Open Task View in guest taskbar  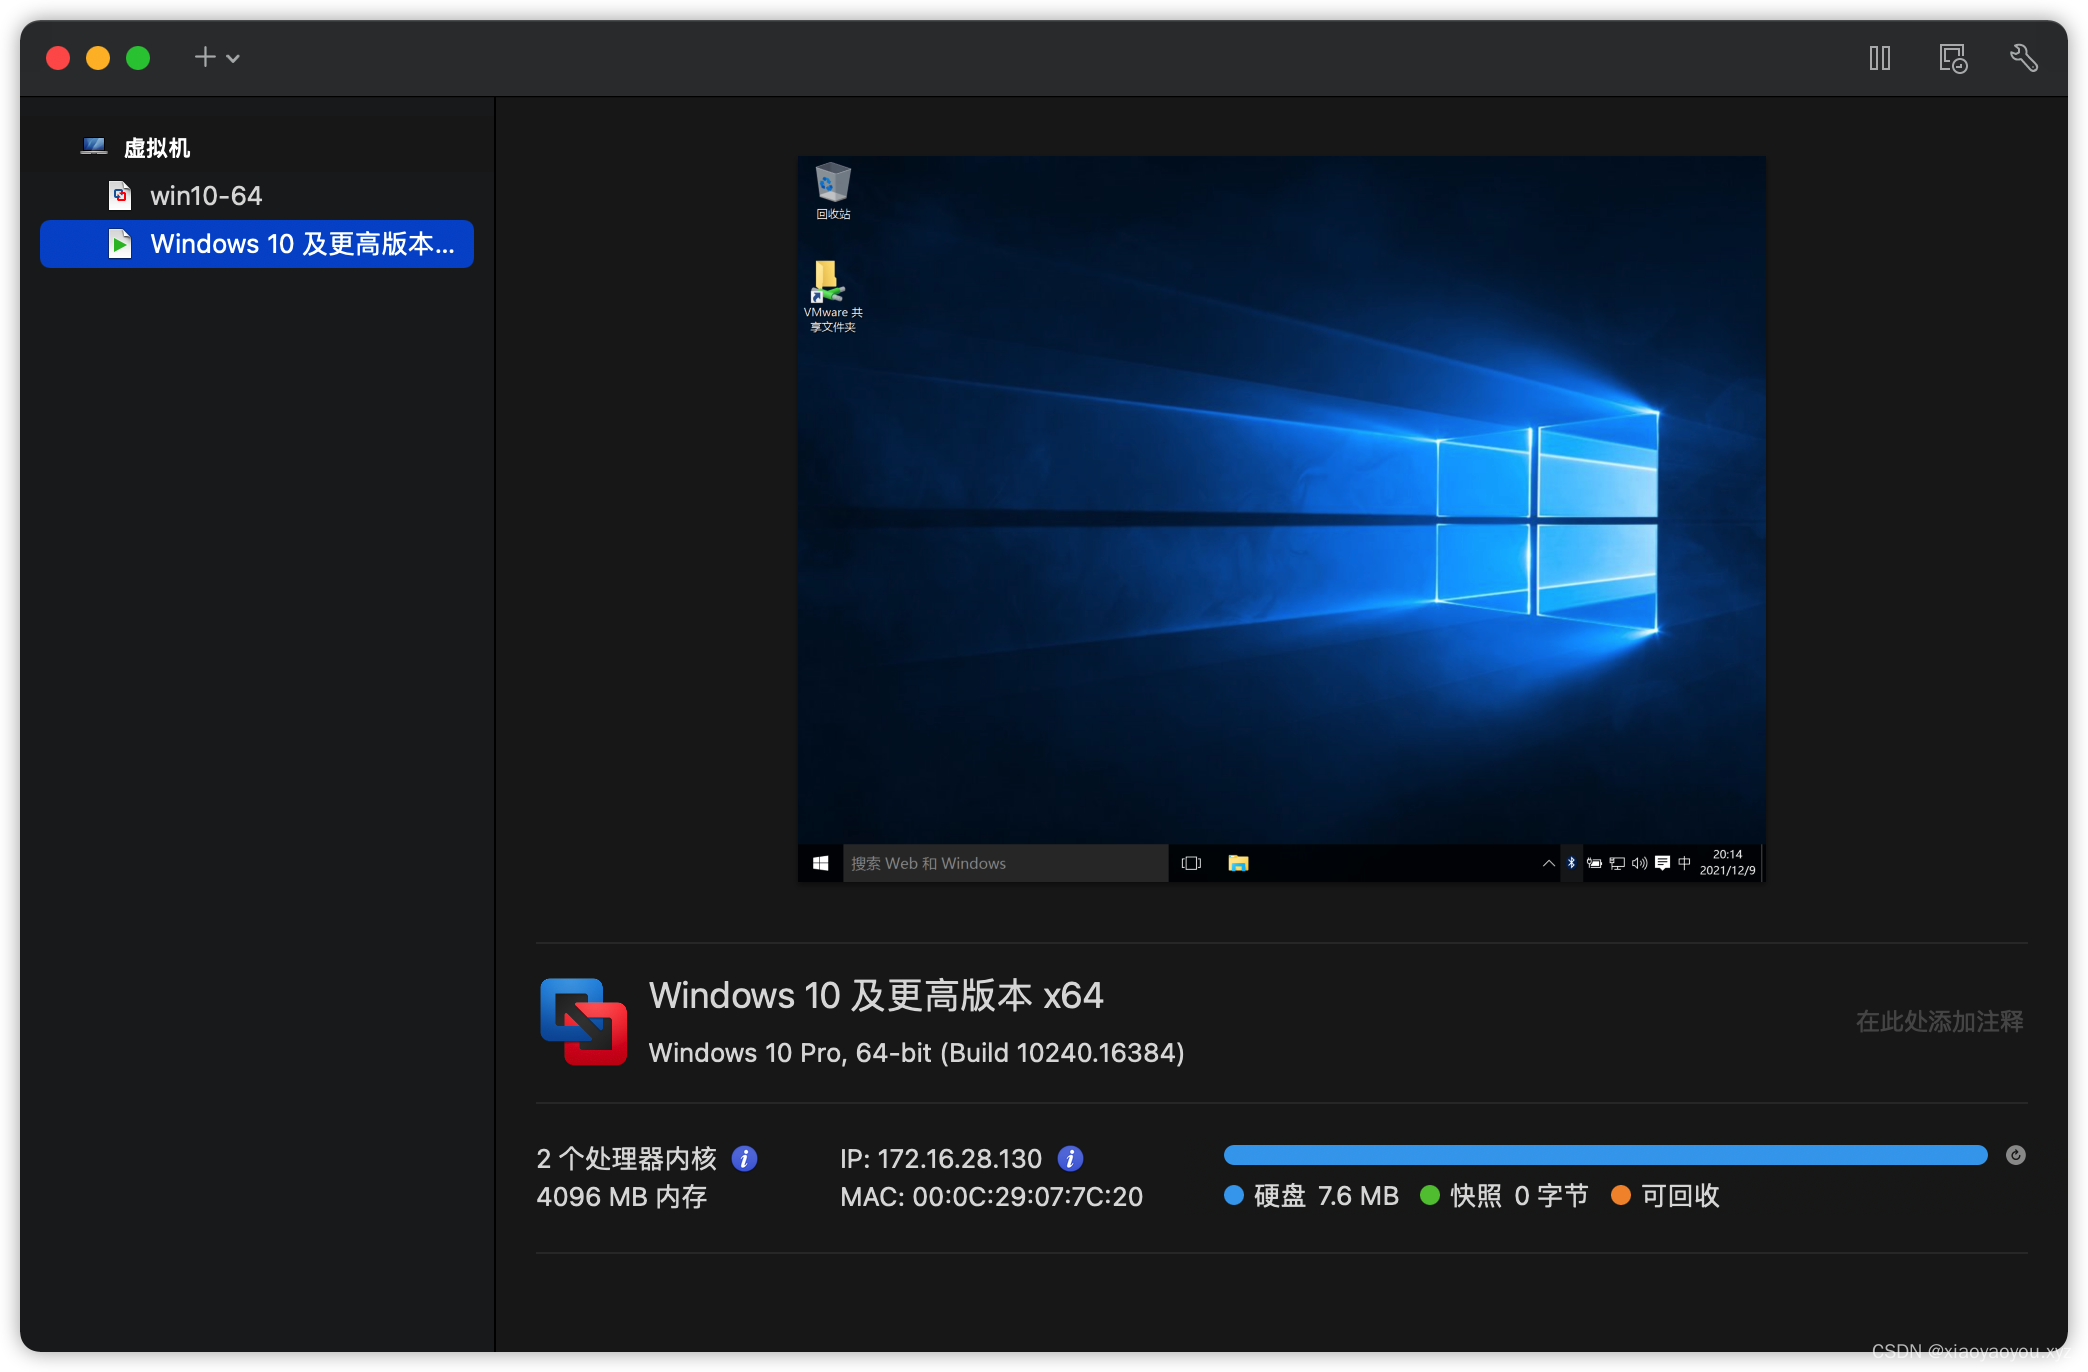(1191, 863)
